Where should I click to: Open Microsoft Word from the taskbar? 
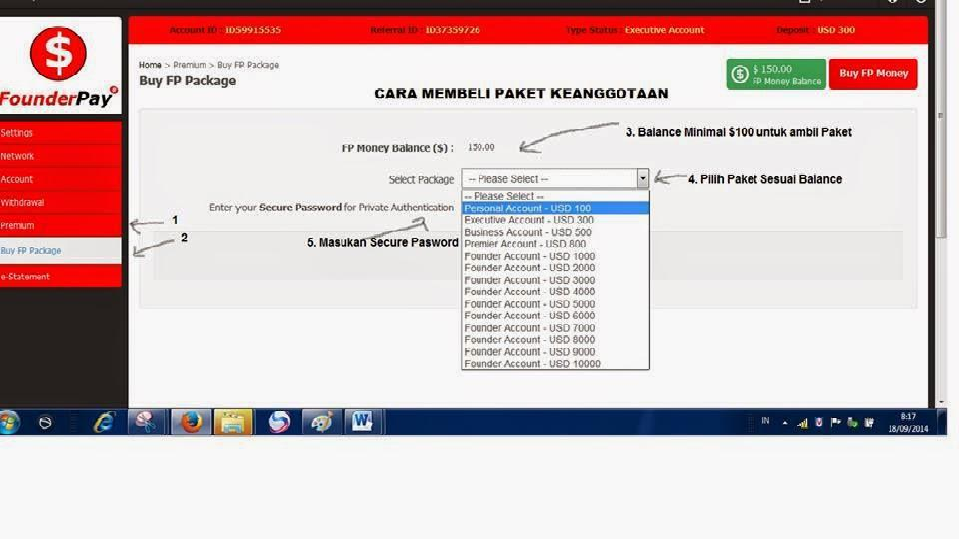[361, 422]
